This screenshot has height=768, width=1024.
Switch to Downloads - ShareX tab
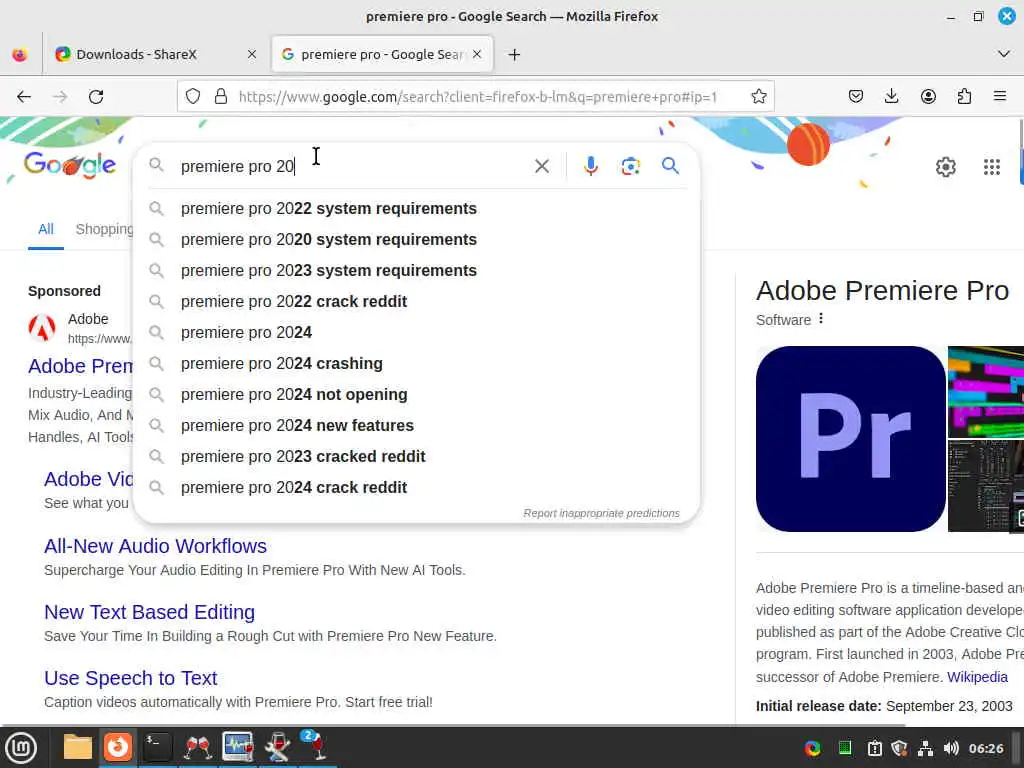click(x=155, y=54)
